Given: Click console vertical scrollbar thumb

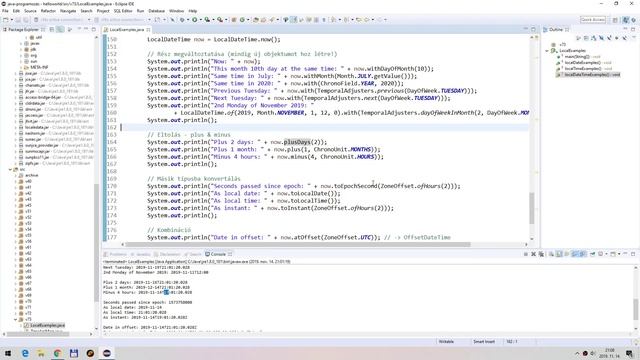Looking at the screenshot, I should coord(636,309).
